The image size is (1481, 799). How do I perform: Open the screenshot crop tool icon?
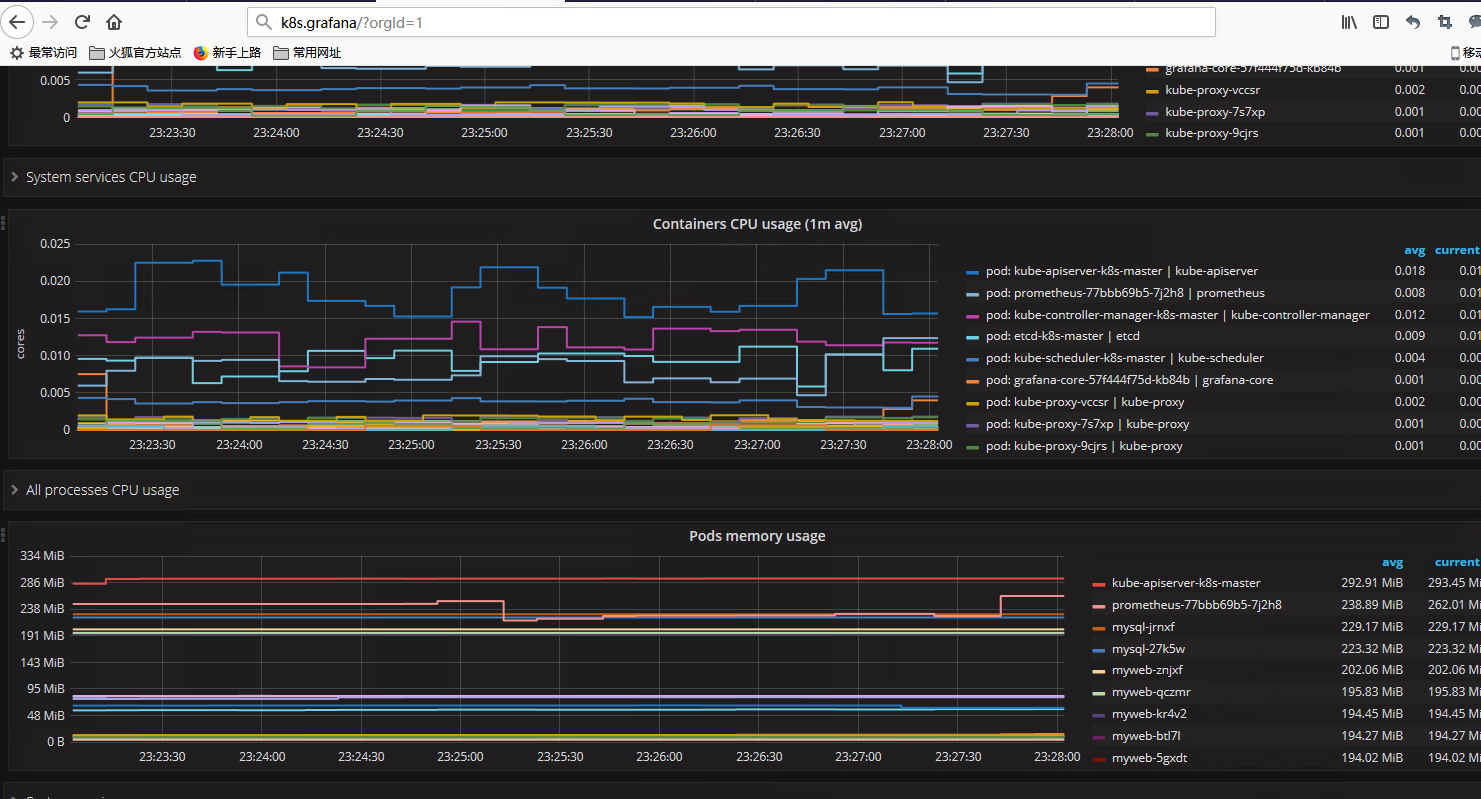tap(1445, 22)
